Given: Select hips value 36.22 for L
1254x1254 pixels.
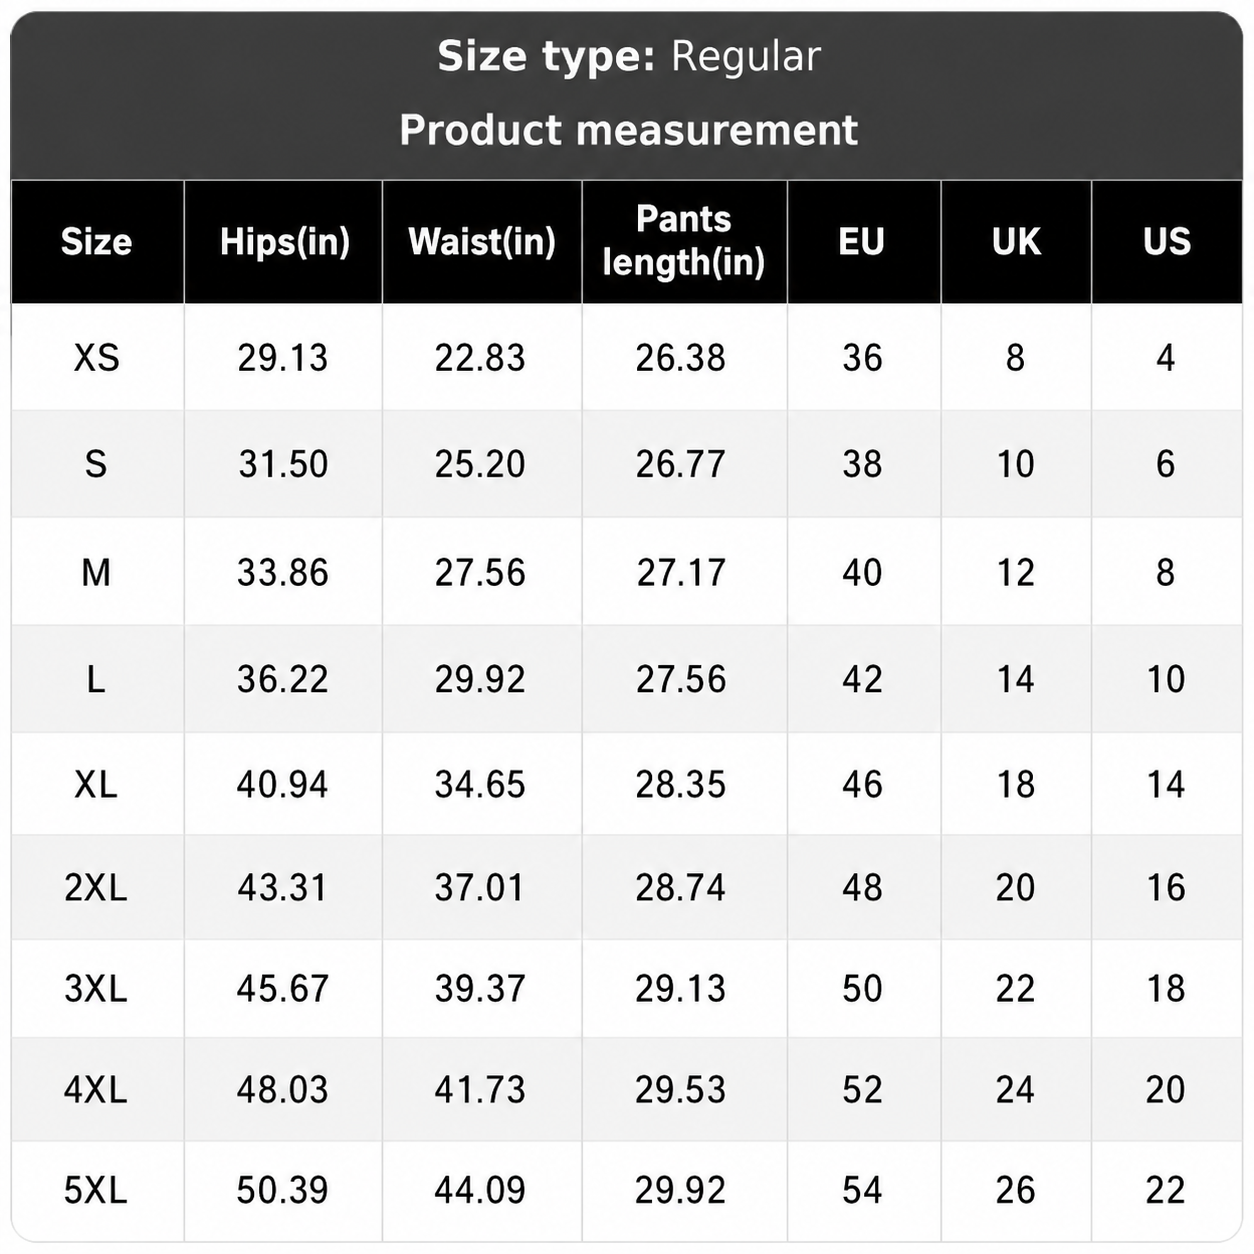Looking at the screenshot, I should tap(283, 679).
